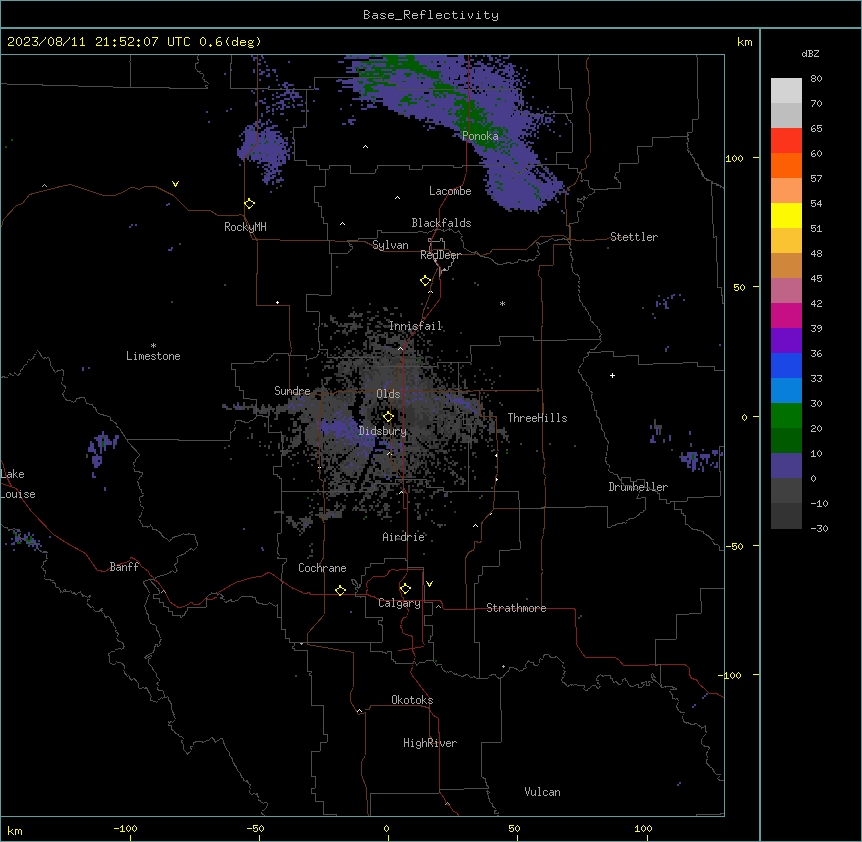Click the Olds town label
This screenshot has width=862, height=842.
[x=388, y=394]
